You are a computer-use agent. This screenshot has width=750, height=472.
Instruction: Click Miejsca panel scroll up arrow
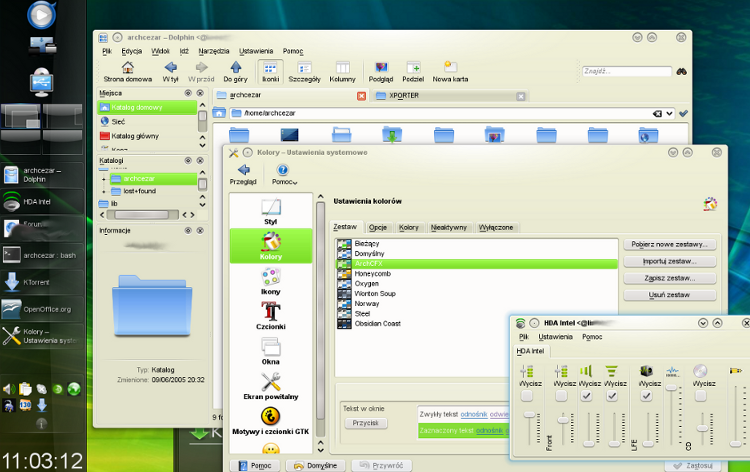click(202, 105)
